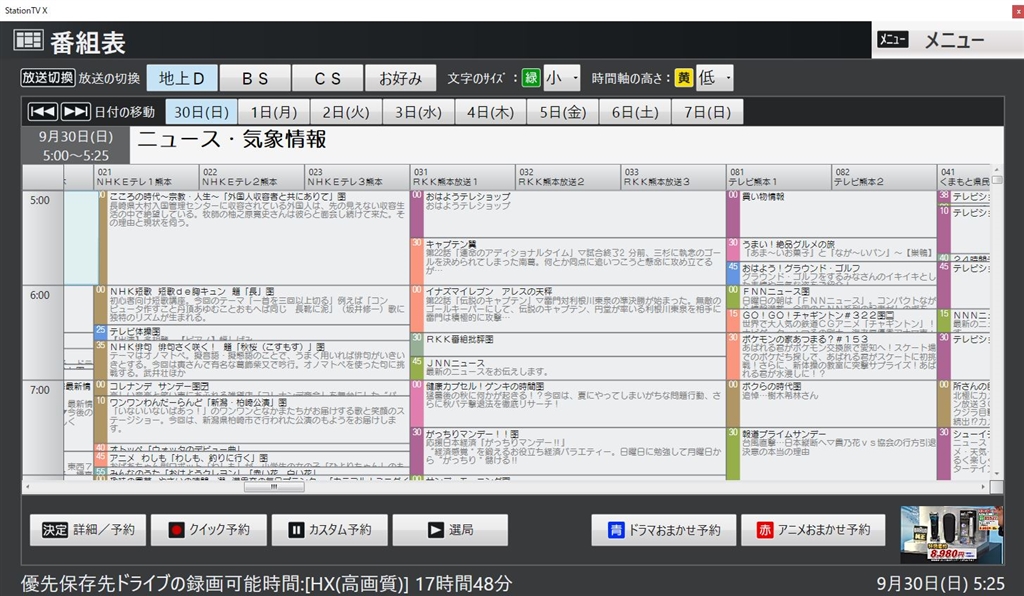Click the カスタム予約 button
The image size is (1024, 596).
330,530
